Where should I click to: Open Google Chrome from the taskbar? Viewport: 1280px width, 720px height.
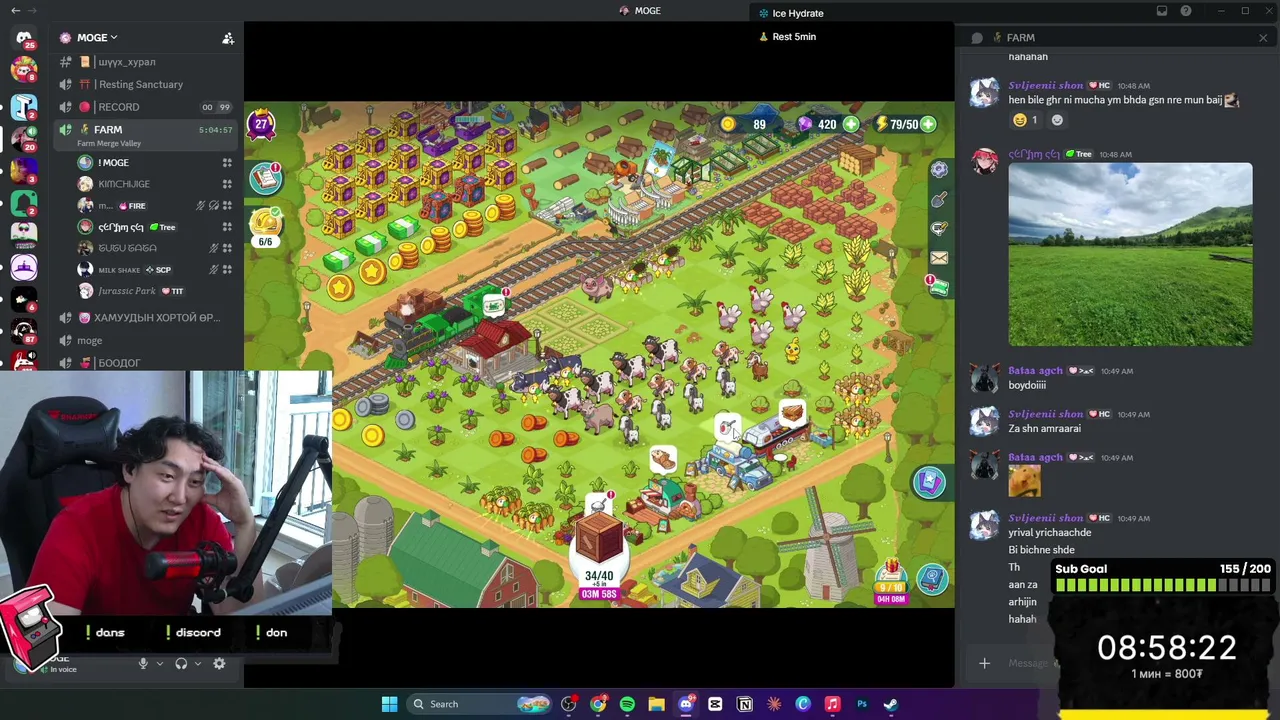pos(598,704)
